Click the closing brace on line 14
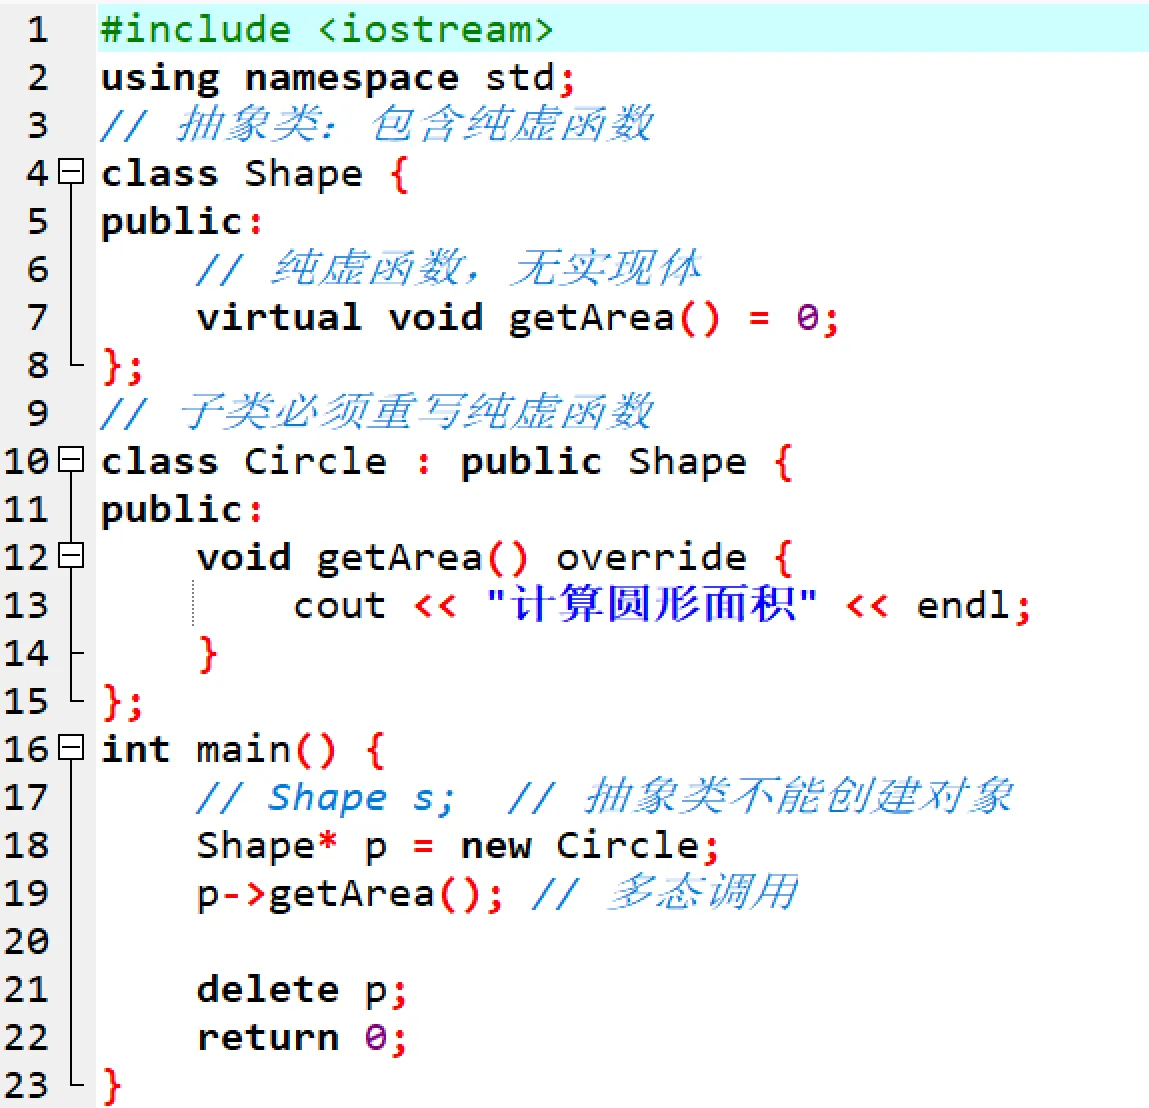Image resolution: width=1149 pixels, height=1108 pixels. [x=208, y=654]
